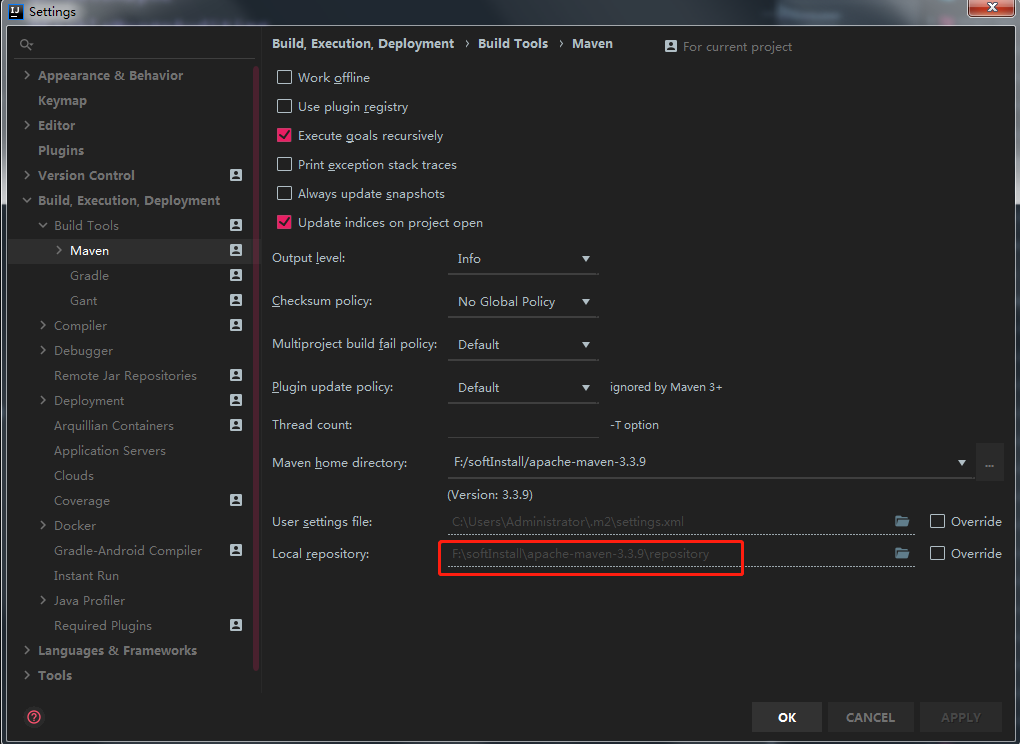This screenshot has height=744, width=1020.
Task: Enable Work offline checkbox
Action: pos(284,77)
